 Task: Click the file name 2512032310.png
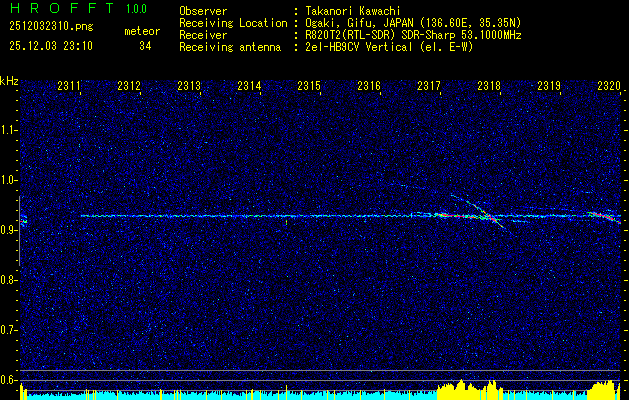51,26
